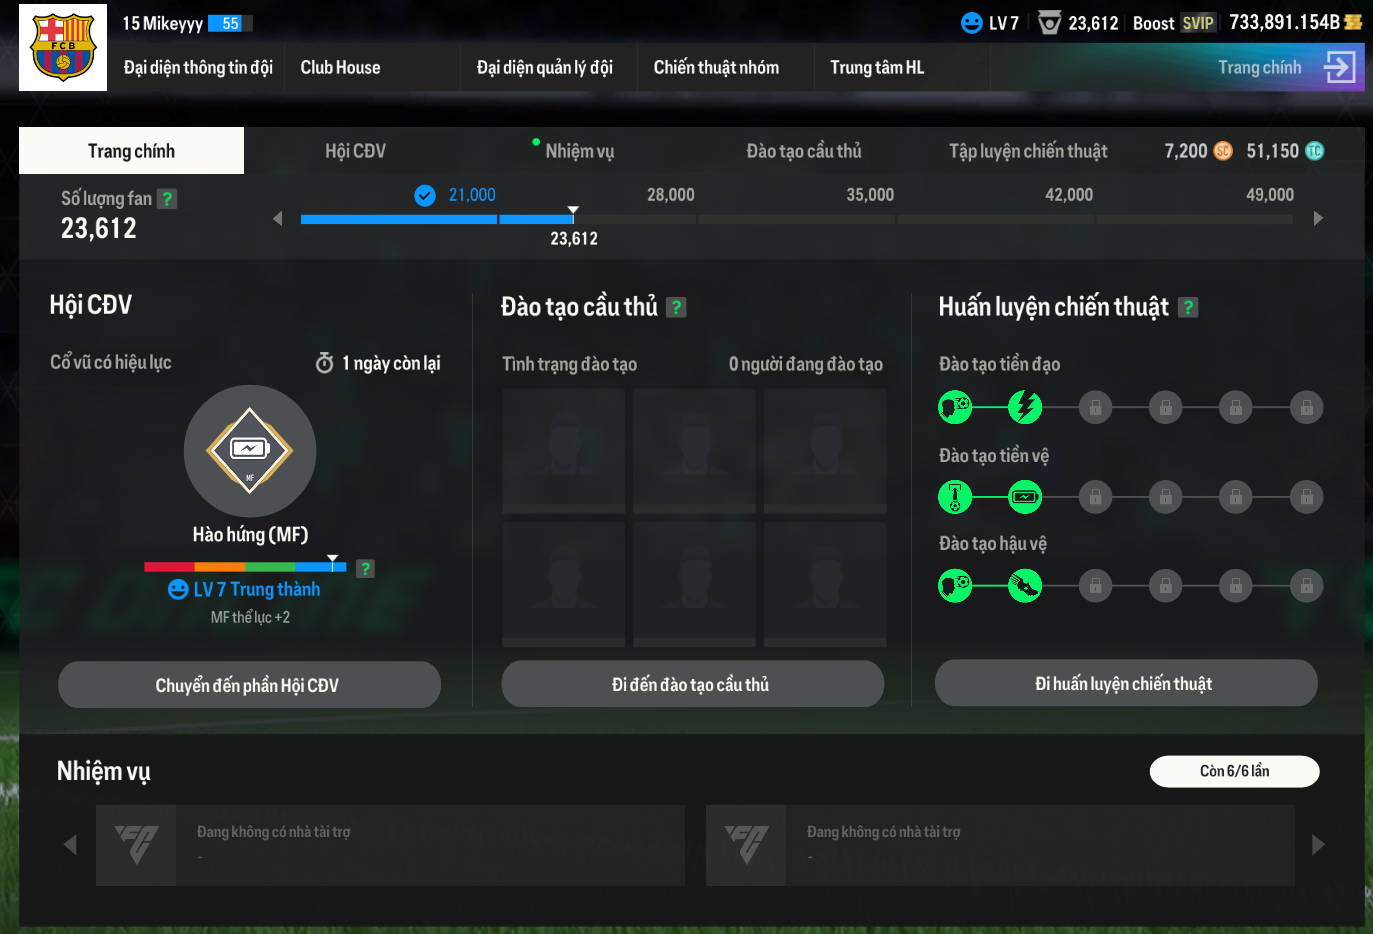Click the Hào hứng (MF) battery badge
The width and height of the screenshot is (1373, 934).
coord(250,451)
